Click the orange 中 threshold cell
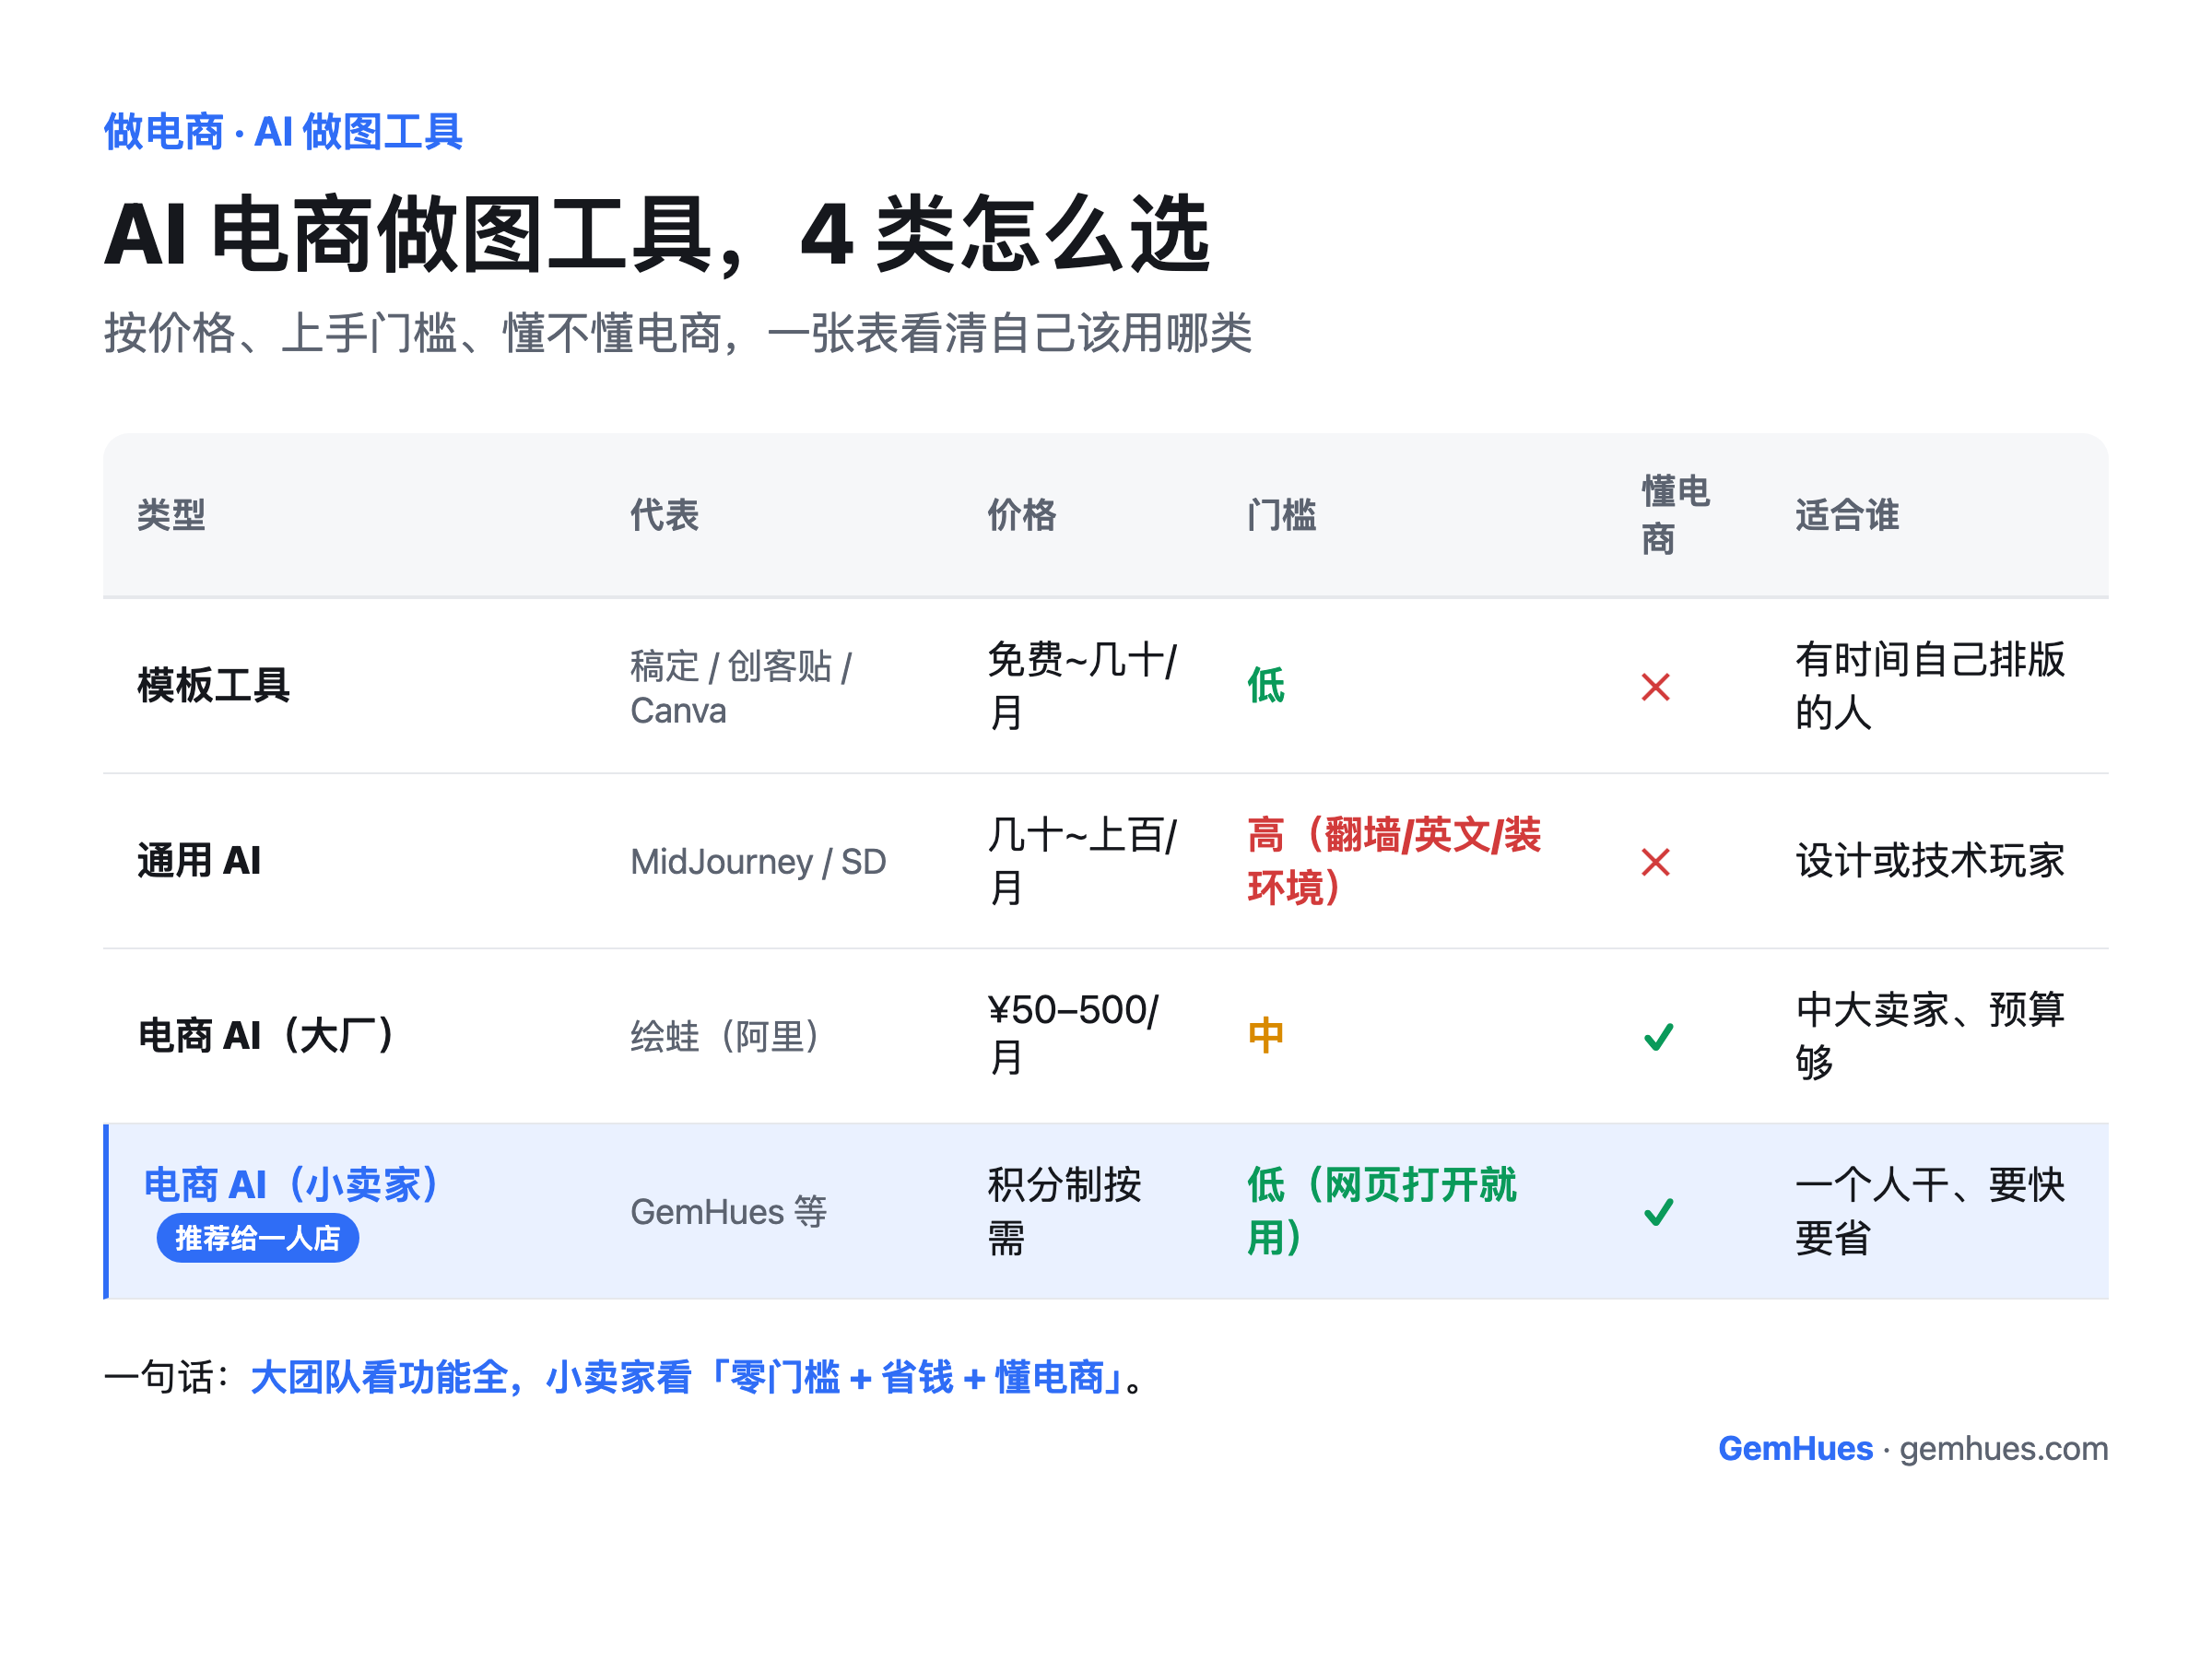Viewport: 2212px width, 1659px height. pos(1266,1036)
